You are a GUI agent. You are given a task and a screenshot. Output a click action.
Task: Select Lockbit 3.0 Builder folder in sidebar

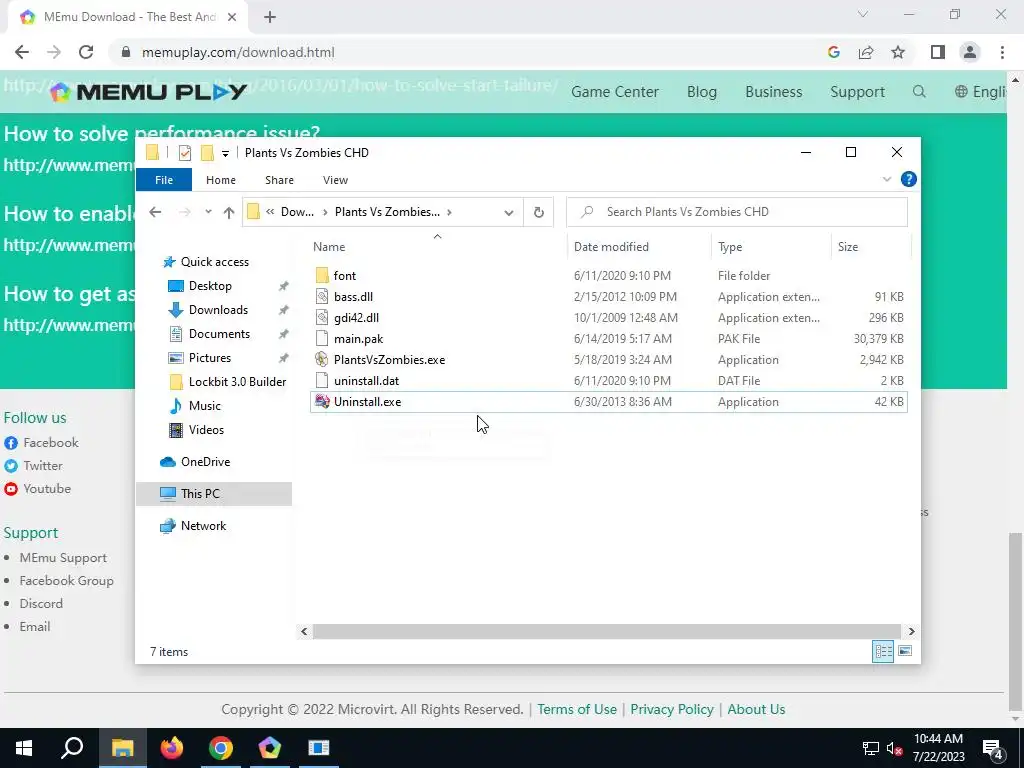click(237, 382)
